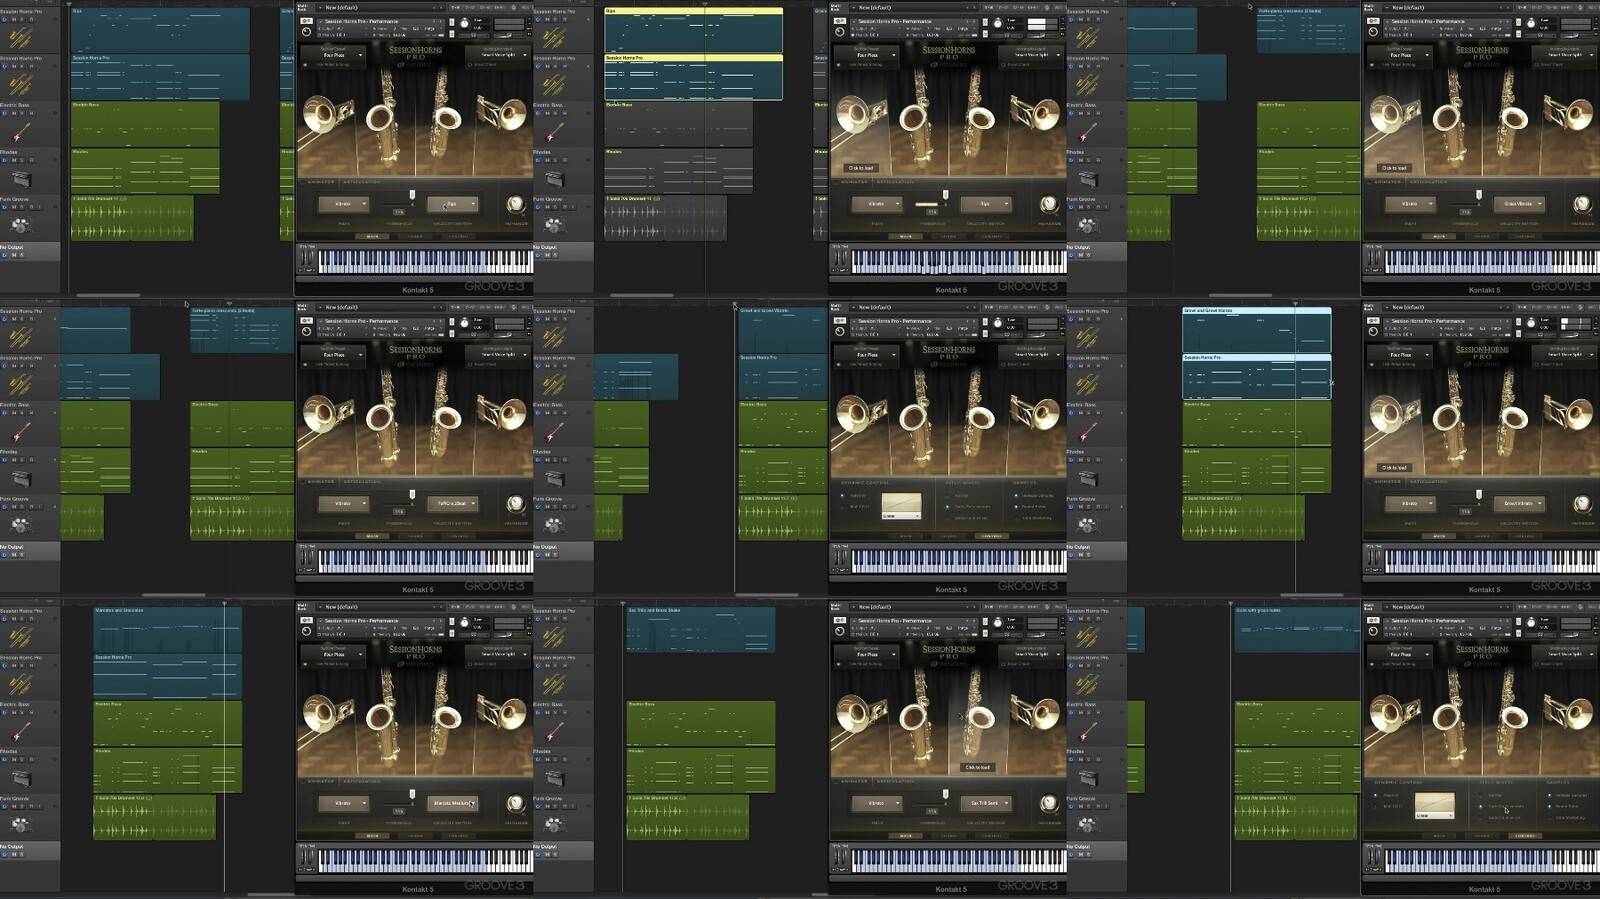Click active Control tab in center frame
This screenshot has width=1600, height=899.
991,536
